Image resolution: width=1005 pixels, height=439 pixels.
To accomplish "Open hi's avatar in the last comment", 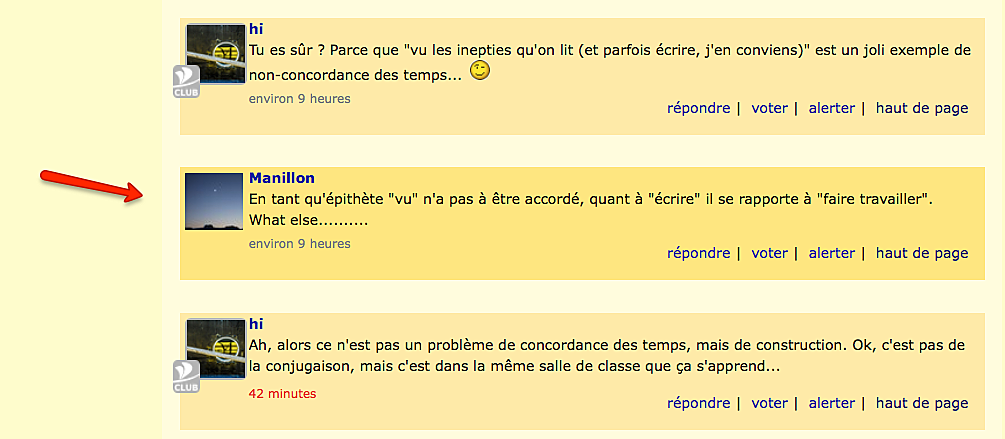I will point(215,349).
